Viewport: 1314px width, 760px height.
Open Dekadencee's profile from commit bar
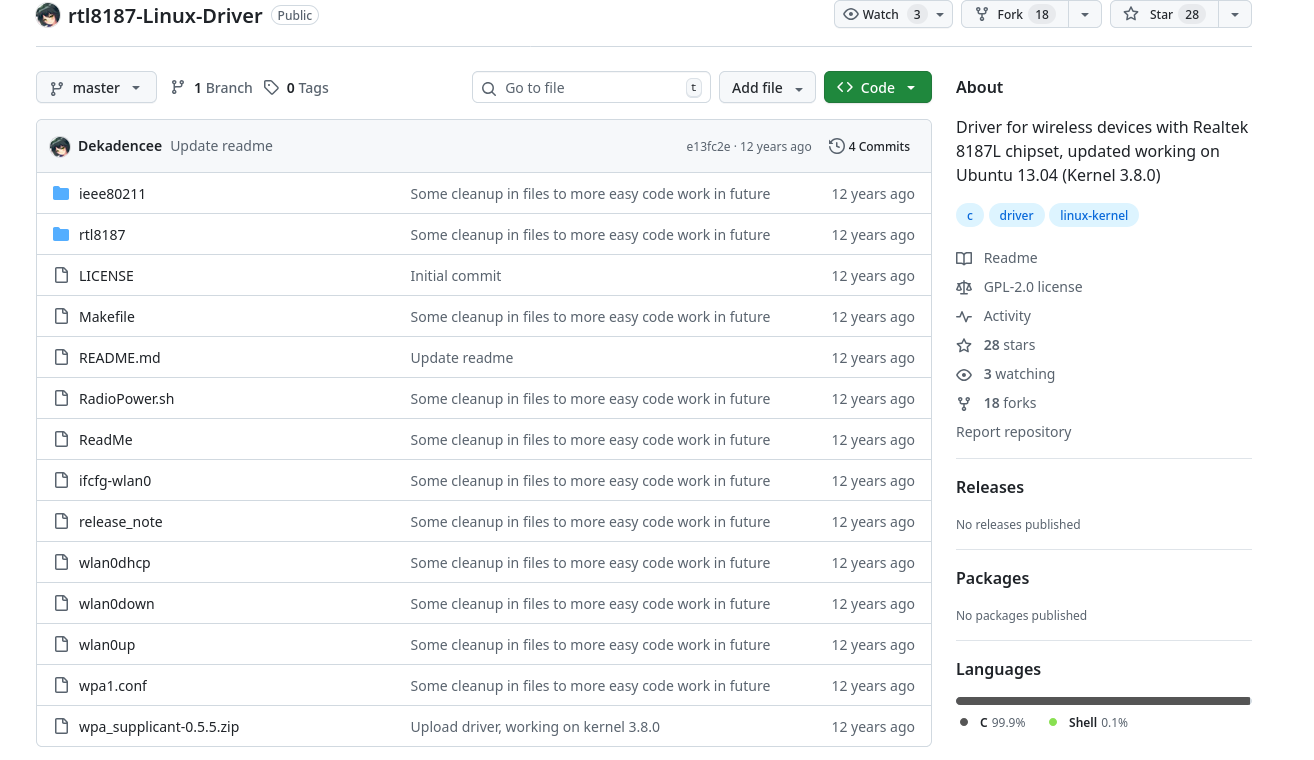click(x=120, y=146)
